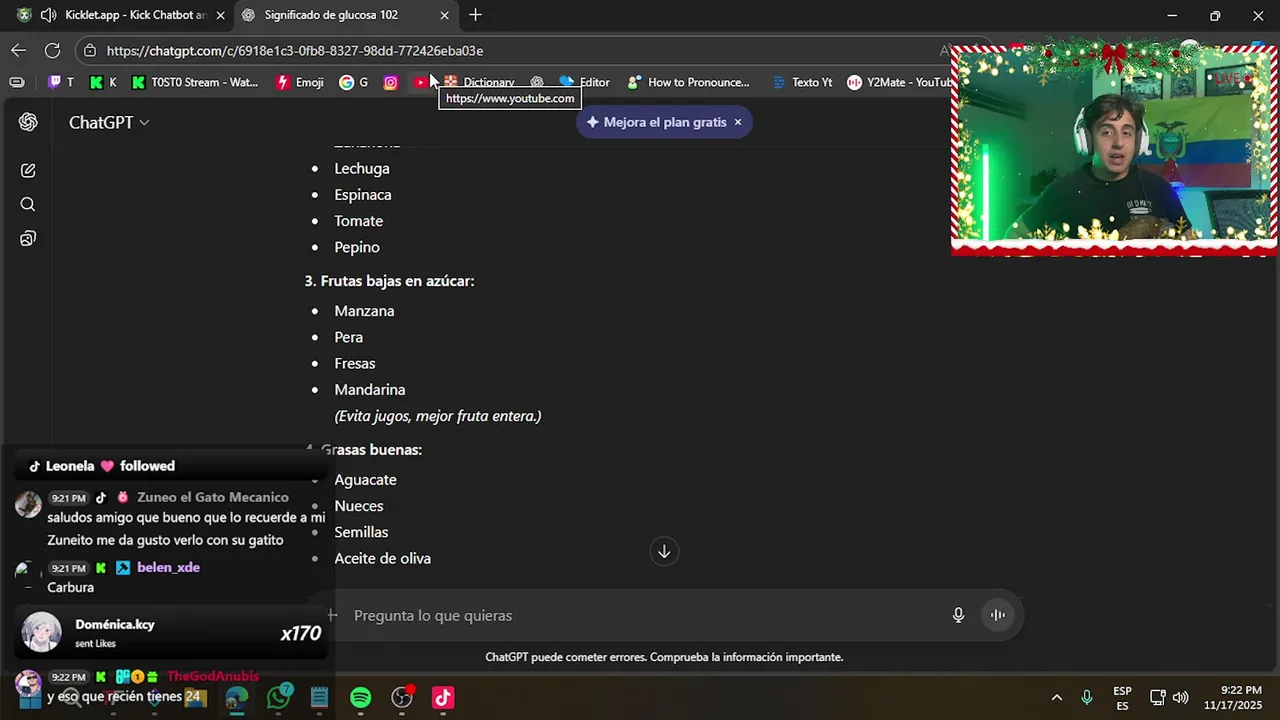The width and height of the screenshot is (1280, 720).
Task: Mute the Kicklet.app tab via speaker icon
Action: point(48,15)
